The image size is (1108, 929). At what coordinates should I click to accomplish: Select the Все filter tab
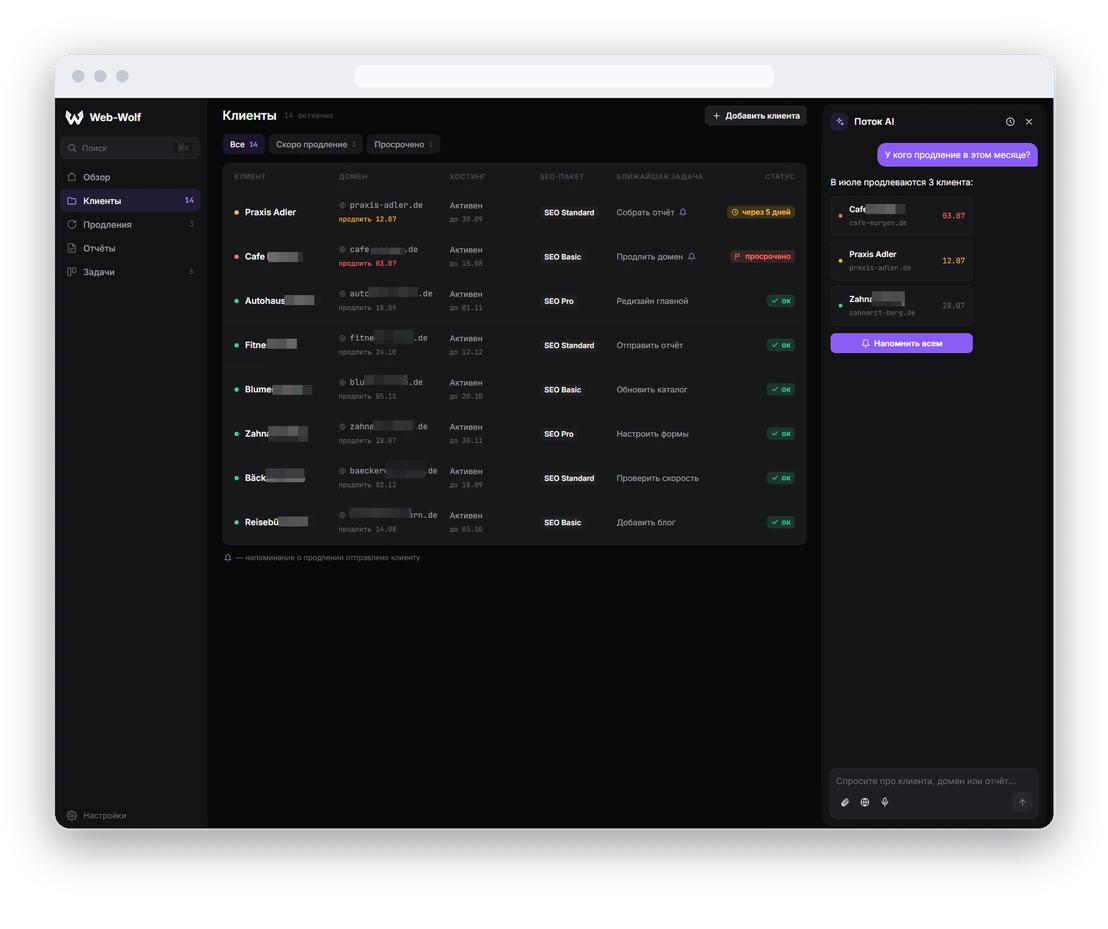coord(243,144)
